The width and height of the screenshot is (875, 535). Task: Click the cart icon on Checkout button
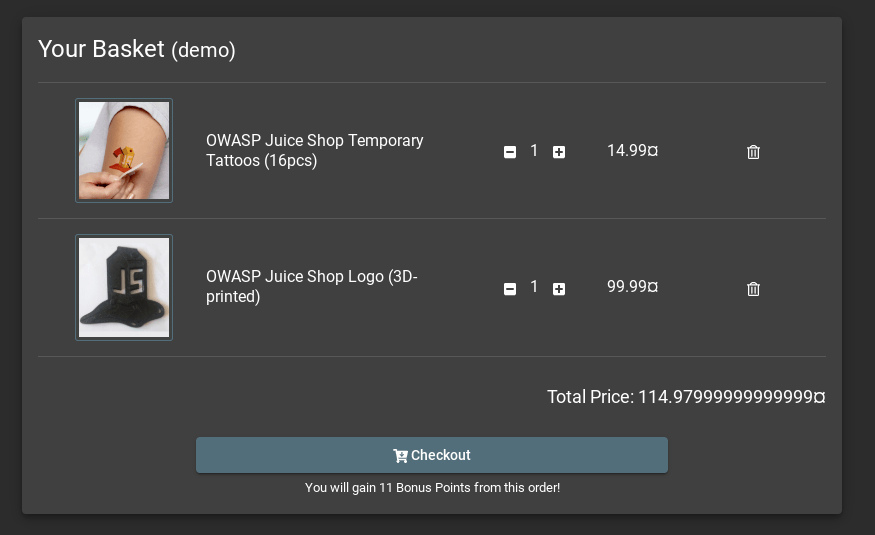[400, 456]
